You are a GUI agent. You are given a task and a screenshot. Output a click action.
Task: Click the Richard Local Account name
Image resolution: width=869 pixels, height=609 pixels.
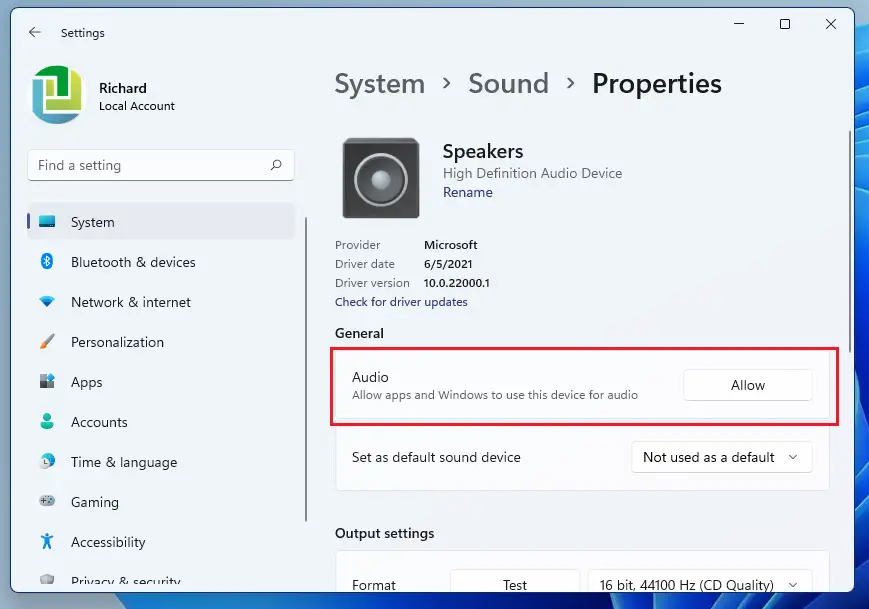coord(136,96)
